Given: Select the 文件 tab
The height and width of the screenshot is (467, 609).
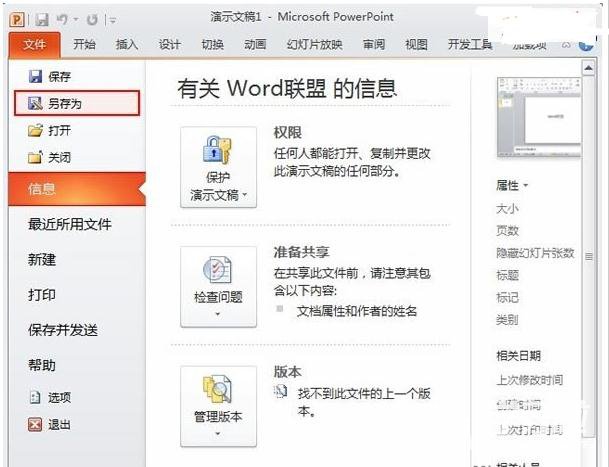Looking at the screenshot, I should tap(34, 45).
